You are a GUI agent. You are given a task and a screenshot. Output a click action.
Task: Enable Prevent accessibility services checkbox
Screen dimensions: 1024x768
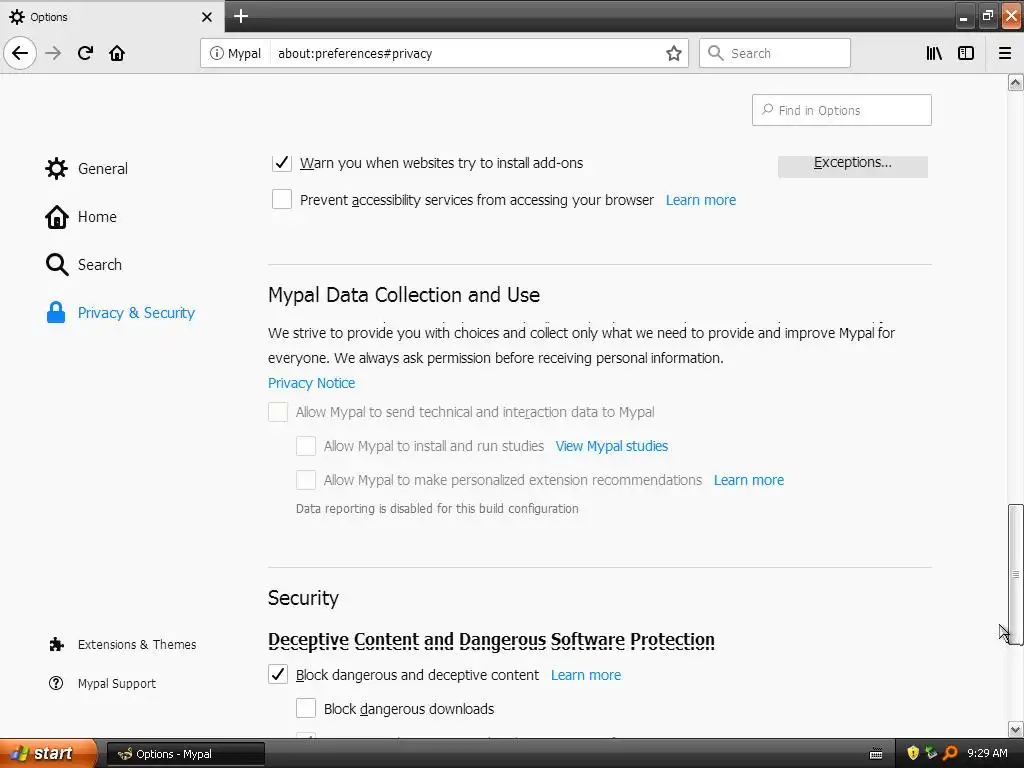[282, 200]
